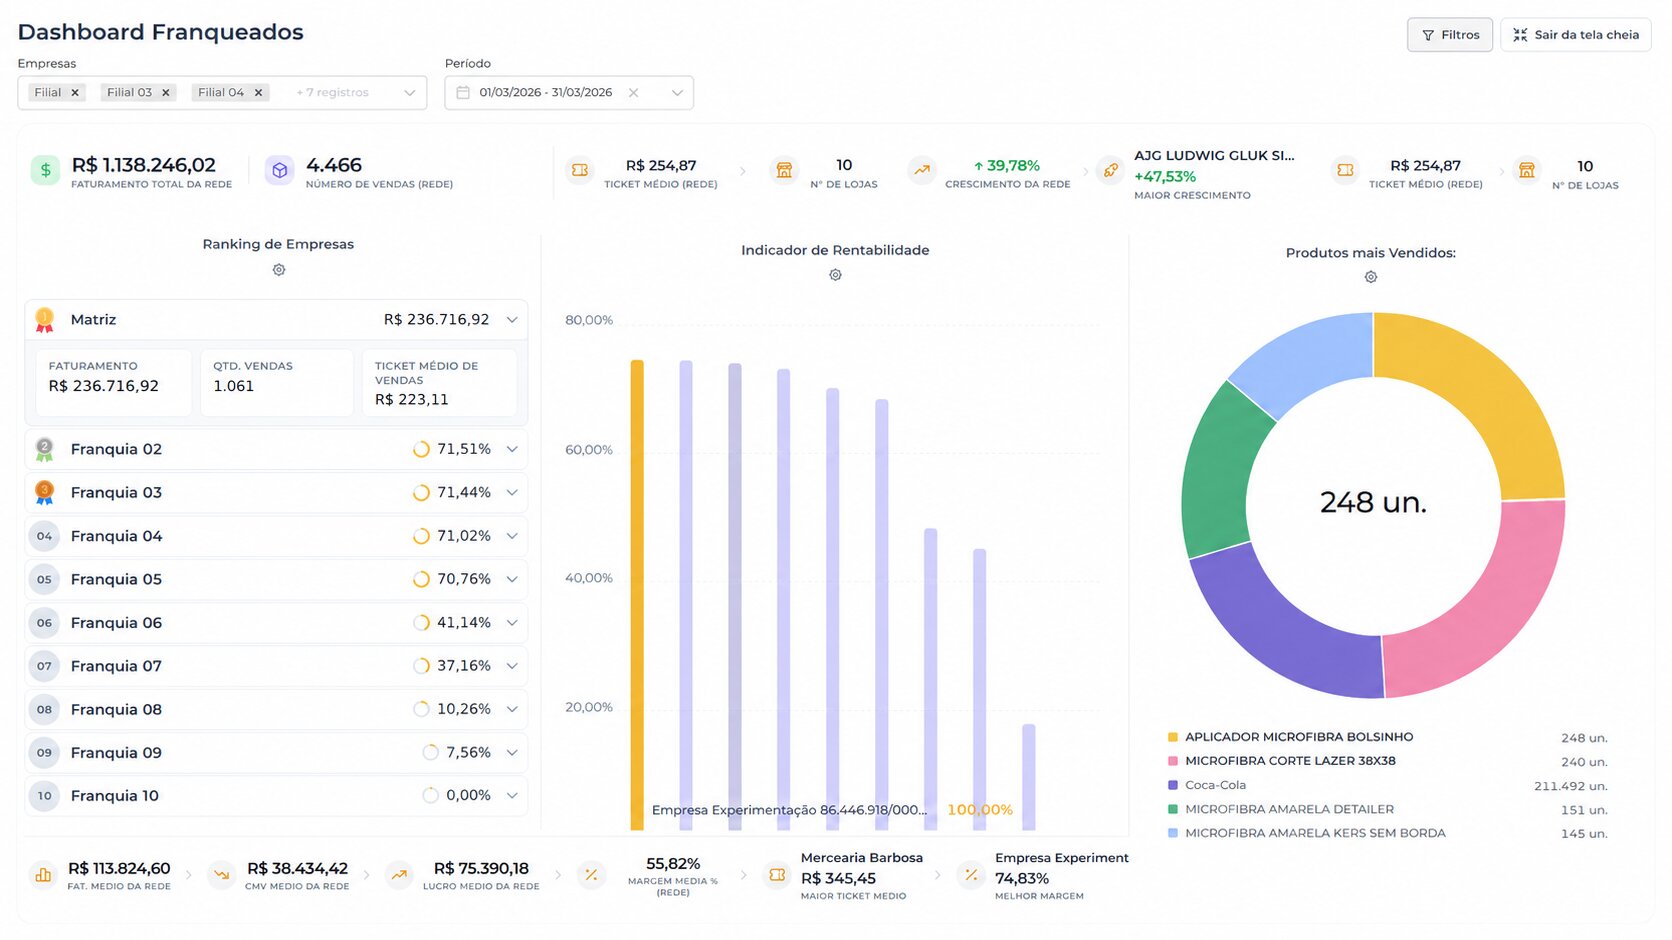Screen dimensions: 1672x940
Task: Expand the Franquia 05 row chevron
Action: 512,580
